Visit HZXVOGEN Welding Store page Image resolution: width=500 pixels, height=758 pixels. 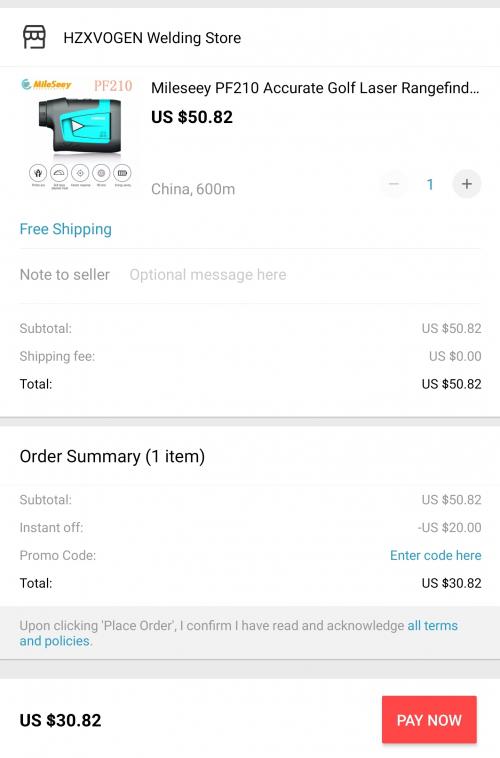coord(152,38)
